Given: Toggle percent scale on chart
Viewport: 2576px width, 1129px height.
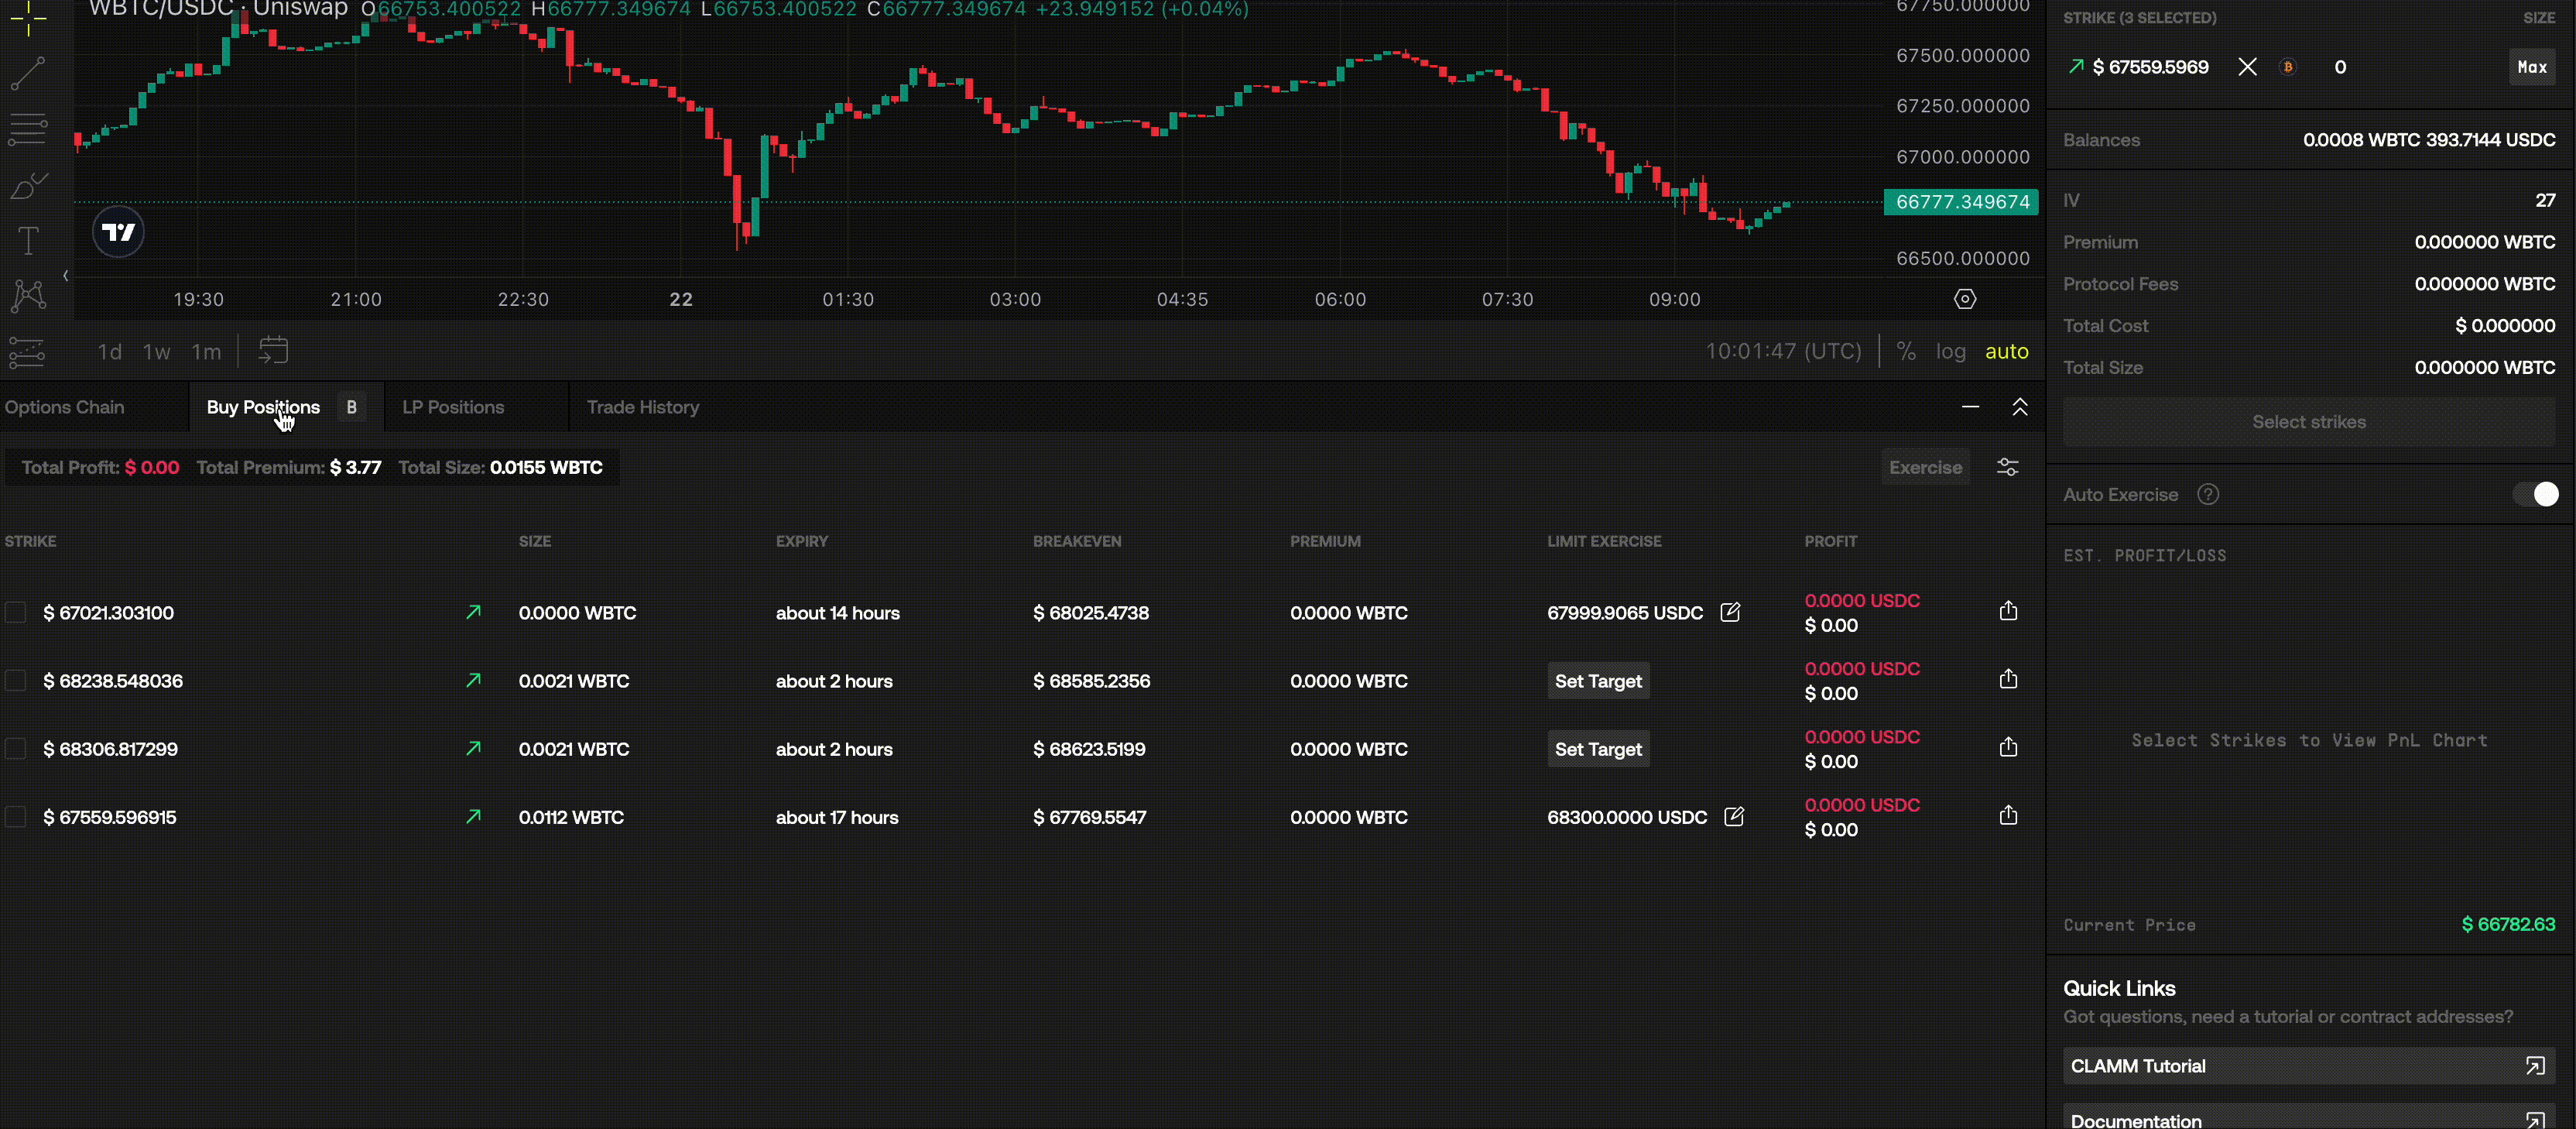Looking at the screenshot, I should [x=1906, y=351].
